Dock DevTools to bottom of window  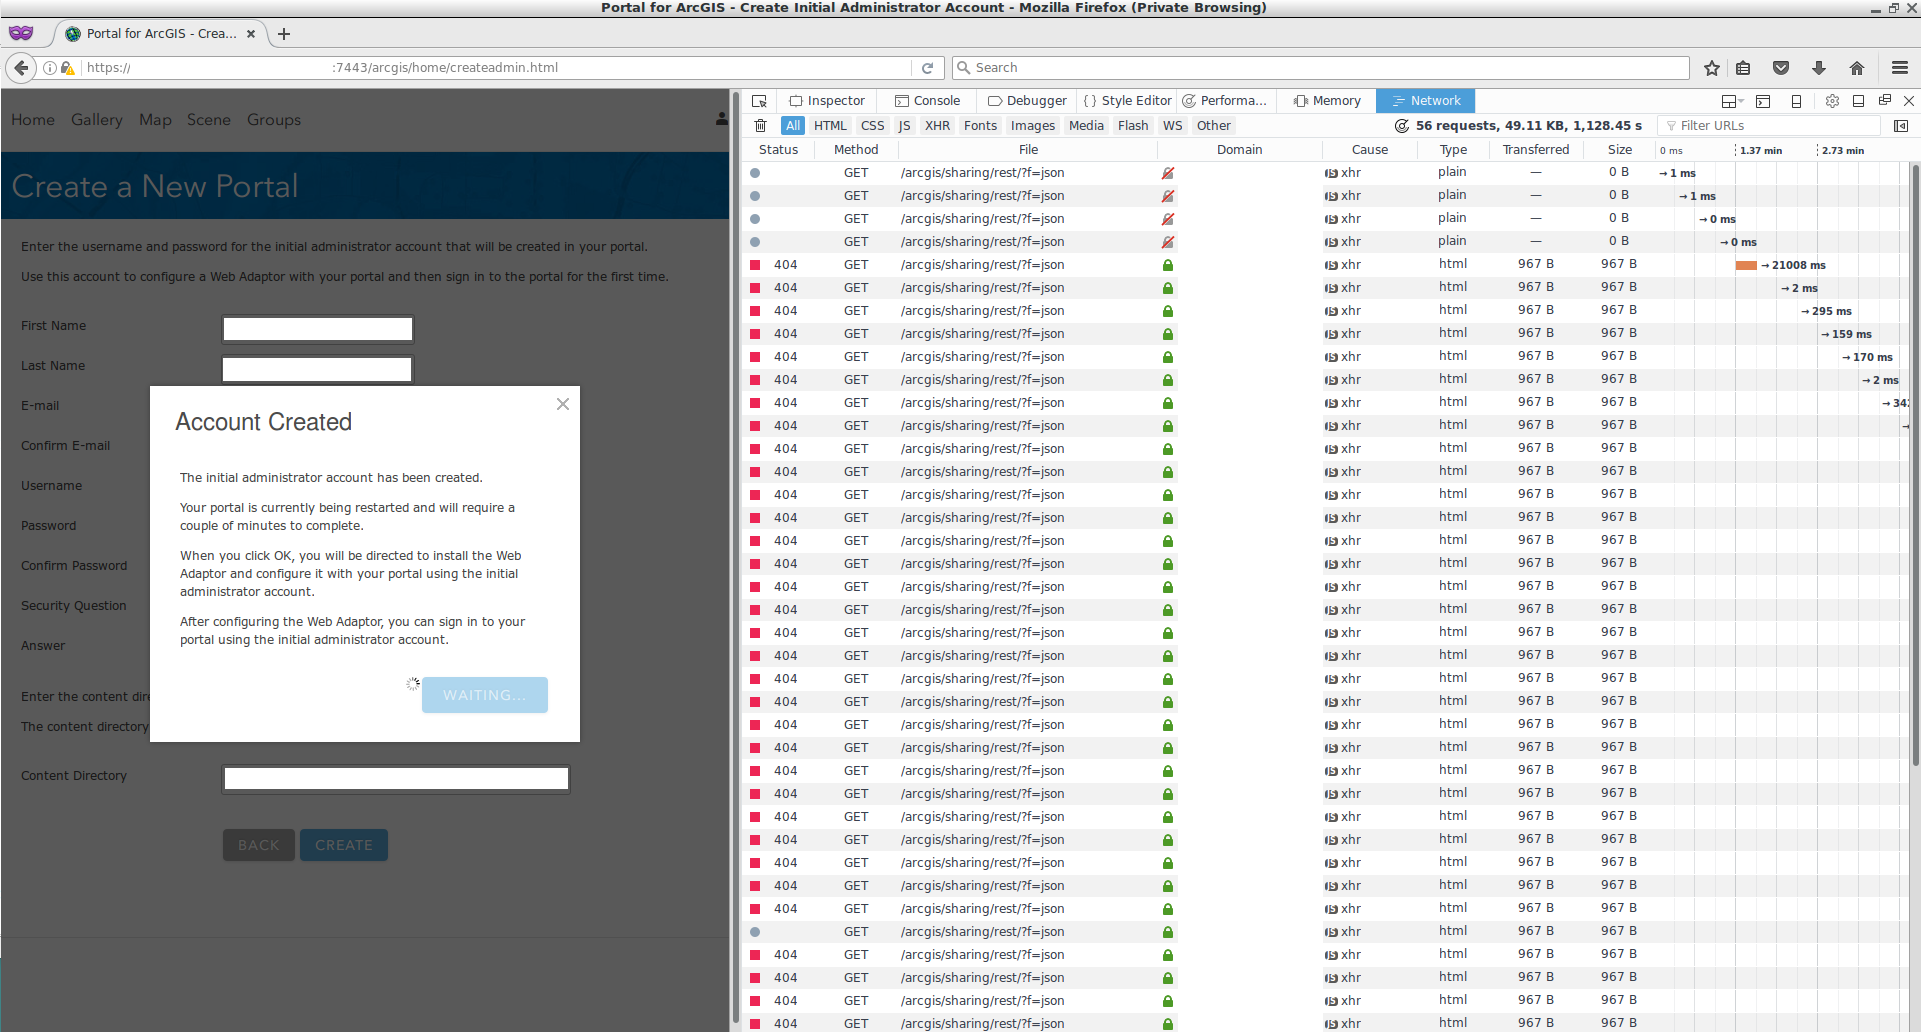1858,101
